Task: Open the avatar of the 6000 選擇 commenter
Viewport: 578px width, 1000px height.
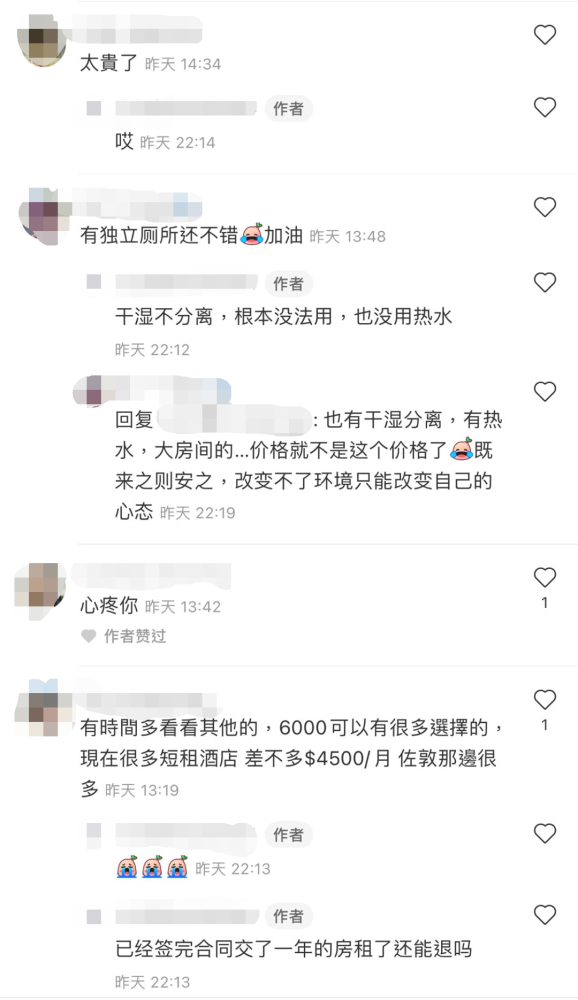Action: pos(43,708)
